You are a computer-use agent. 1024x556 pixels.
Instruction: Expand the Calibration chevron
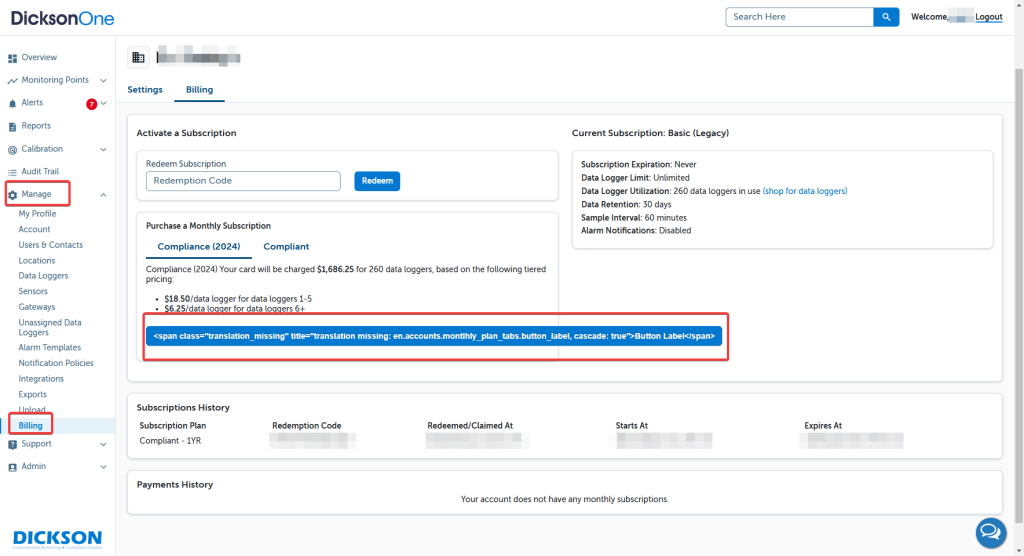click(x=103, y=150)
